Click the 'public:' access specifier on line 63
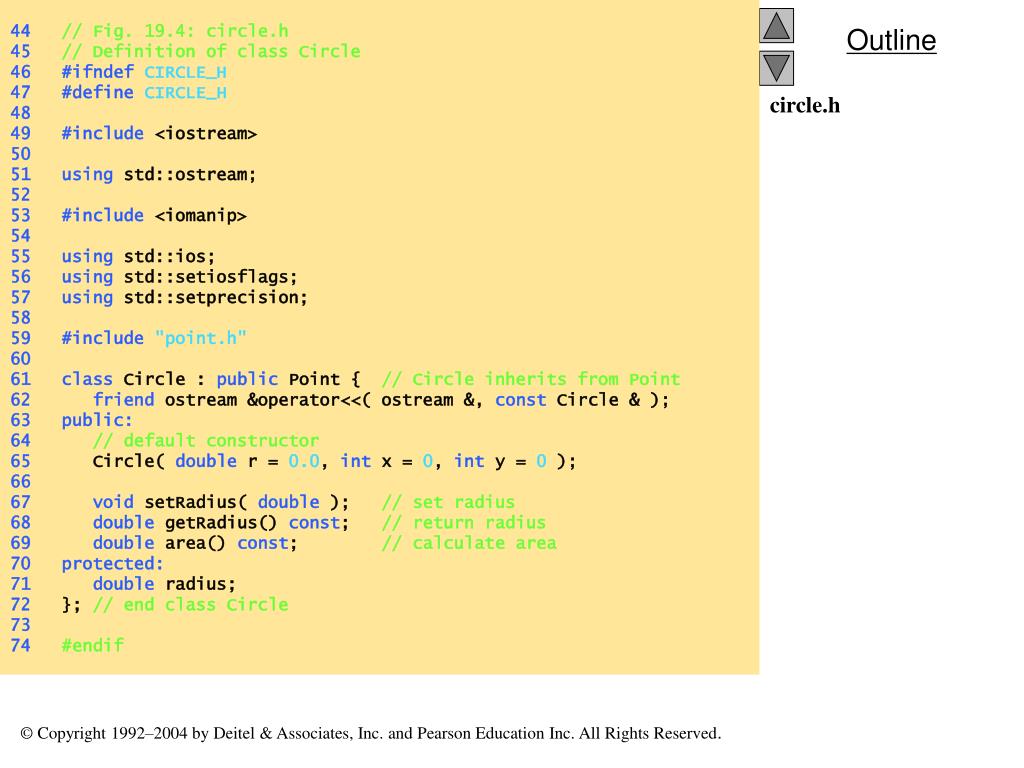The image size is (1024, 768). point(97,421)
